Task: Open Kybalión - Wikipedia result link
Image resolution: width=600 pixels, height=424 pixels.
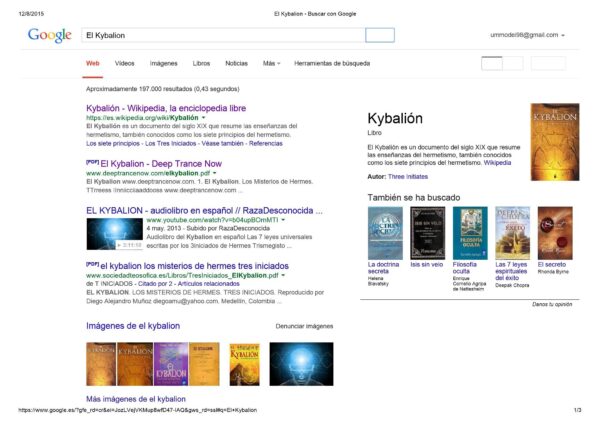Action: pyautogui.click(x=166, y=108)
